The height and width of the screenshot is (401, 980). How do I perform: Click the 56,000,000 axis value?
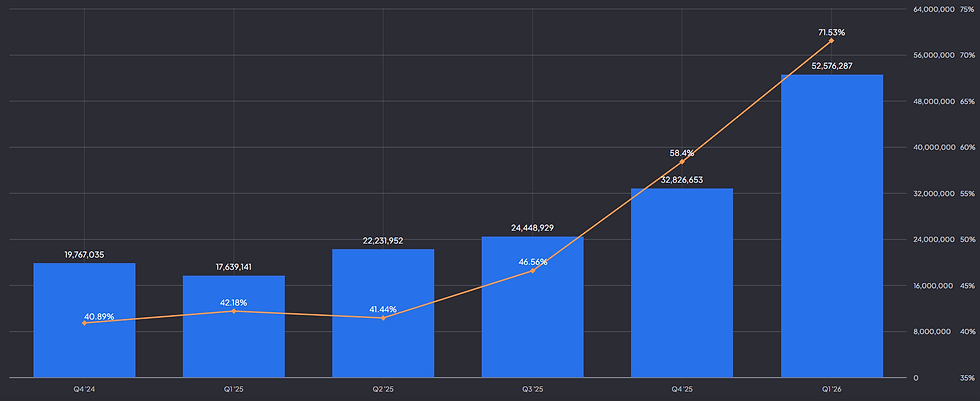point(933,56)
